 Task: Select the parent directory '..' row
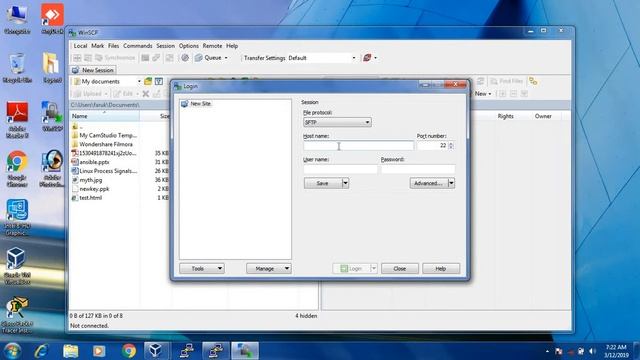[78, 127]
